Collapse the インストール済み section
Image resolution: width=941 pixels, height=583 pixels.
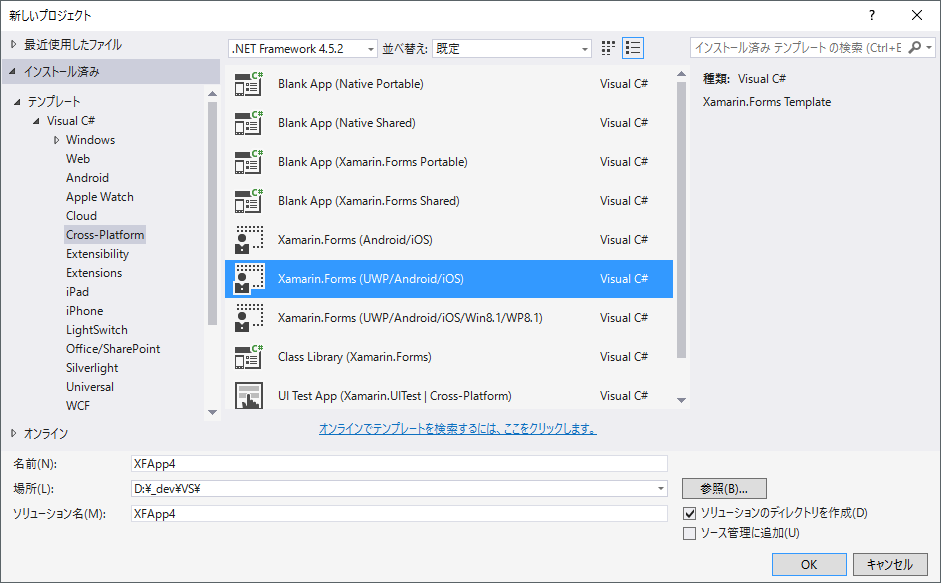pos(13,71)
